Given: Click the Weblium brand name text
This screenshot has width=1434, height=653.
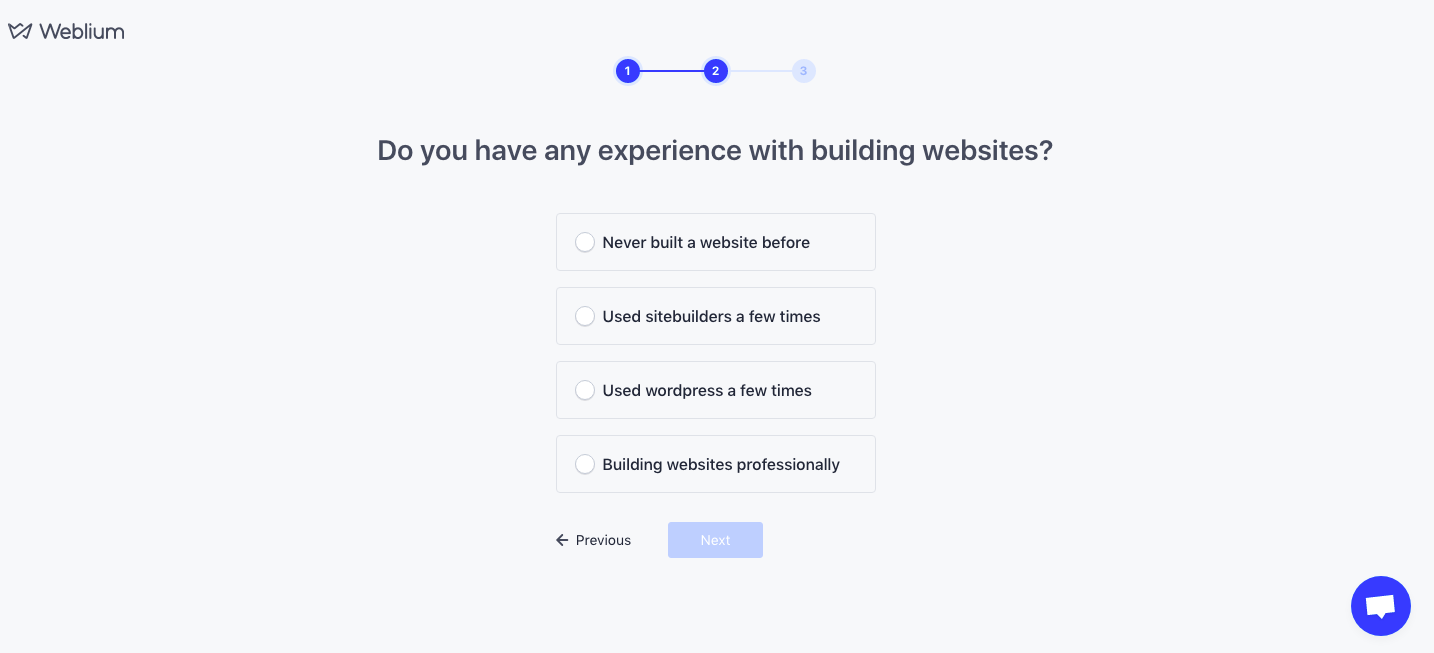Looking at the screenshot, I should [82, 31].
